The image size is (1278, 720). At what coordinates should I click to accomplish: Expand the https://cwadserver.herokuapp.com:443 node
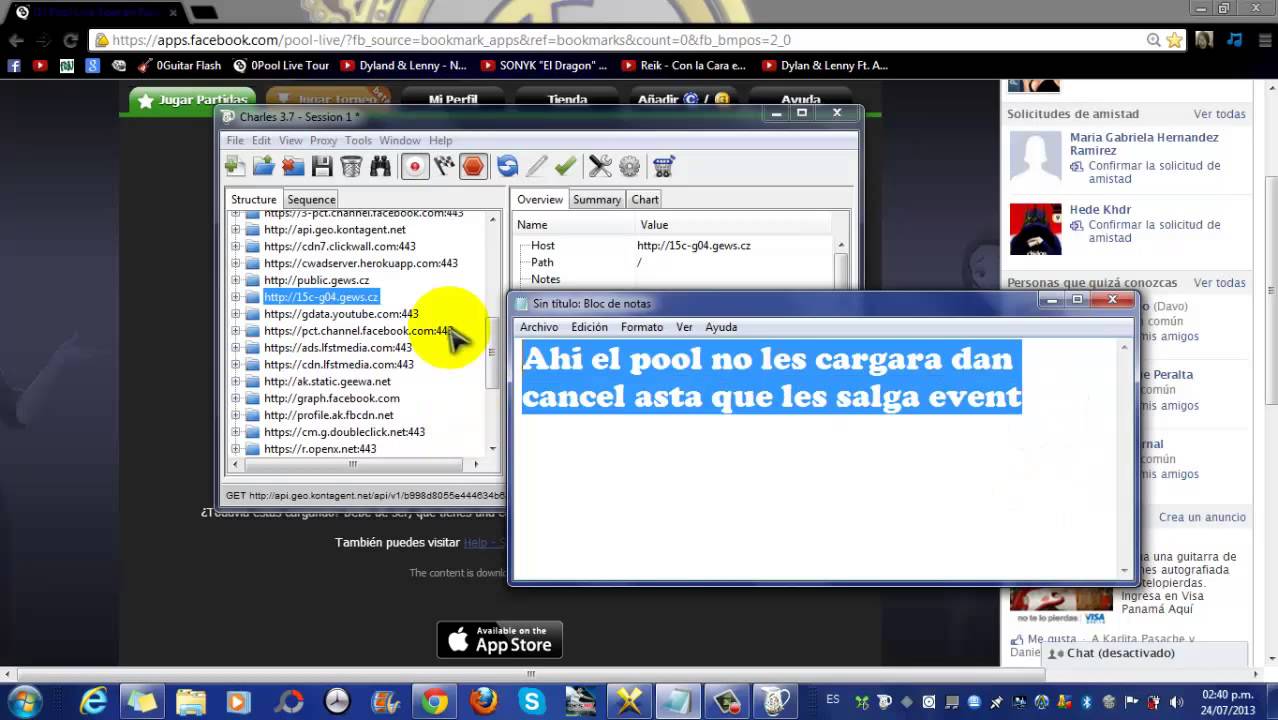coord(236,263)
